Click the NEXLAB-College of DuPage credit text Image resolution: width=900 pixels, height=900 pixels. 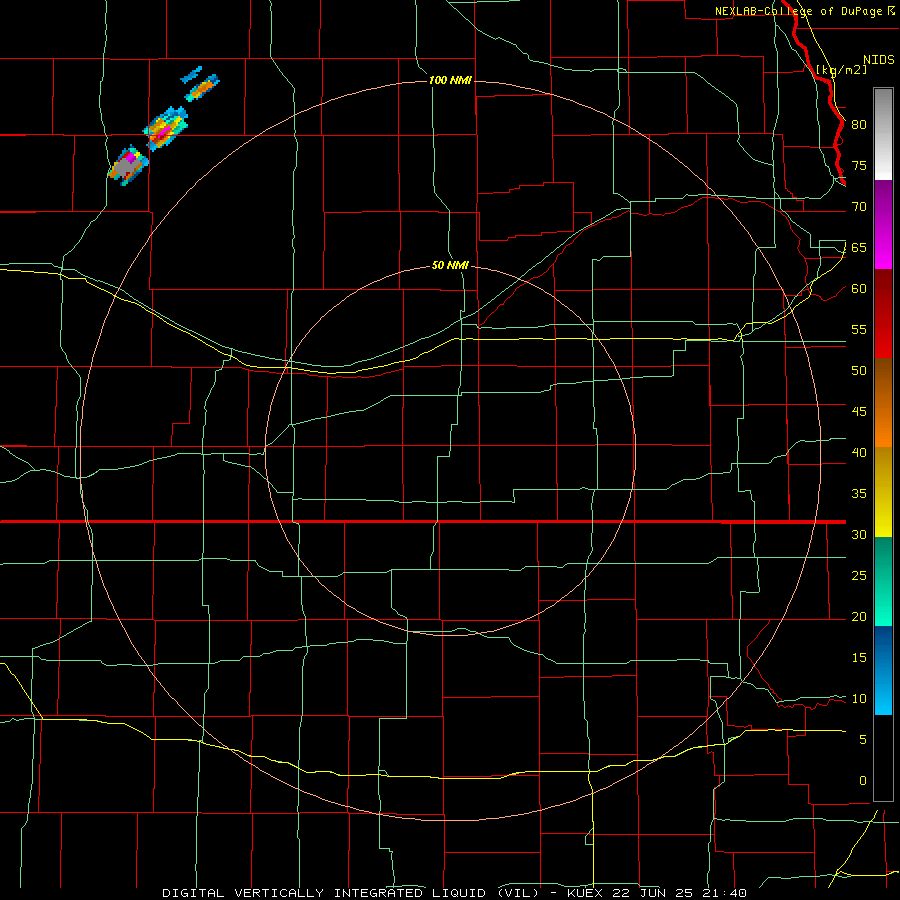click(804, 11)
